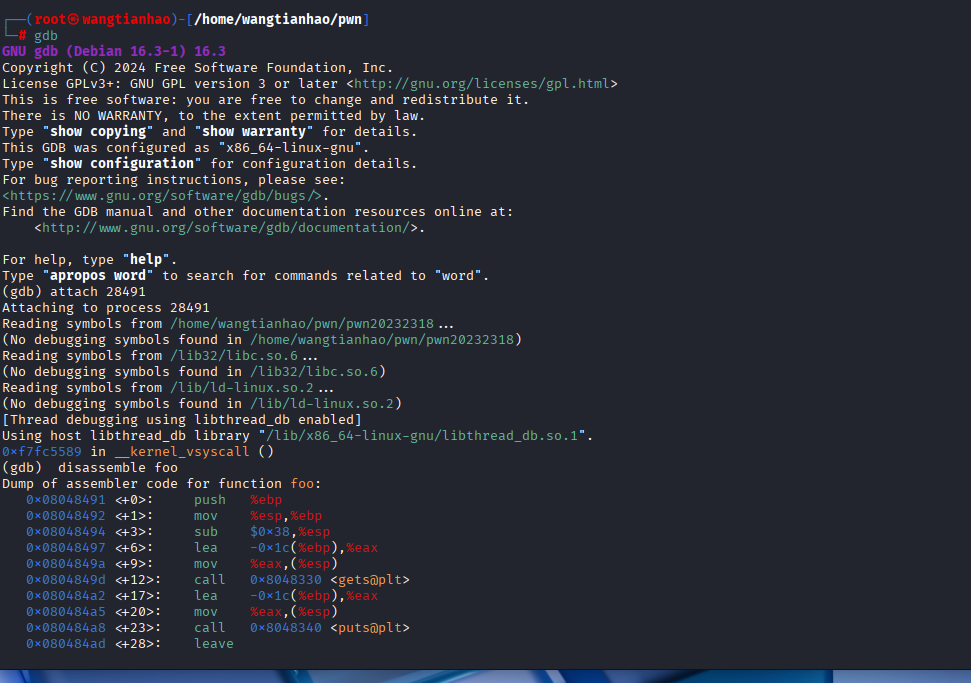Click the 'root' username in the shell prompt
Screen dimensions: 971x683
[50, 19]
